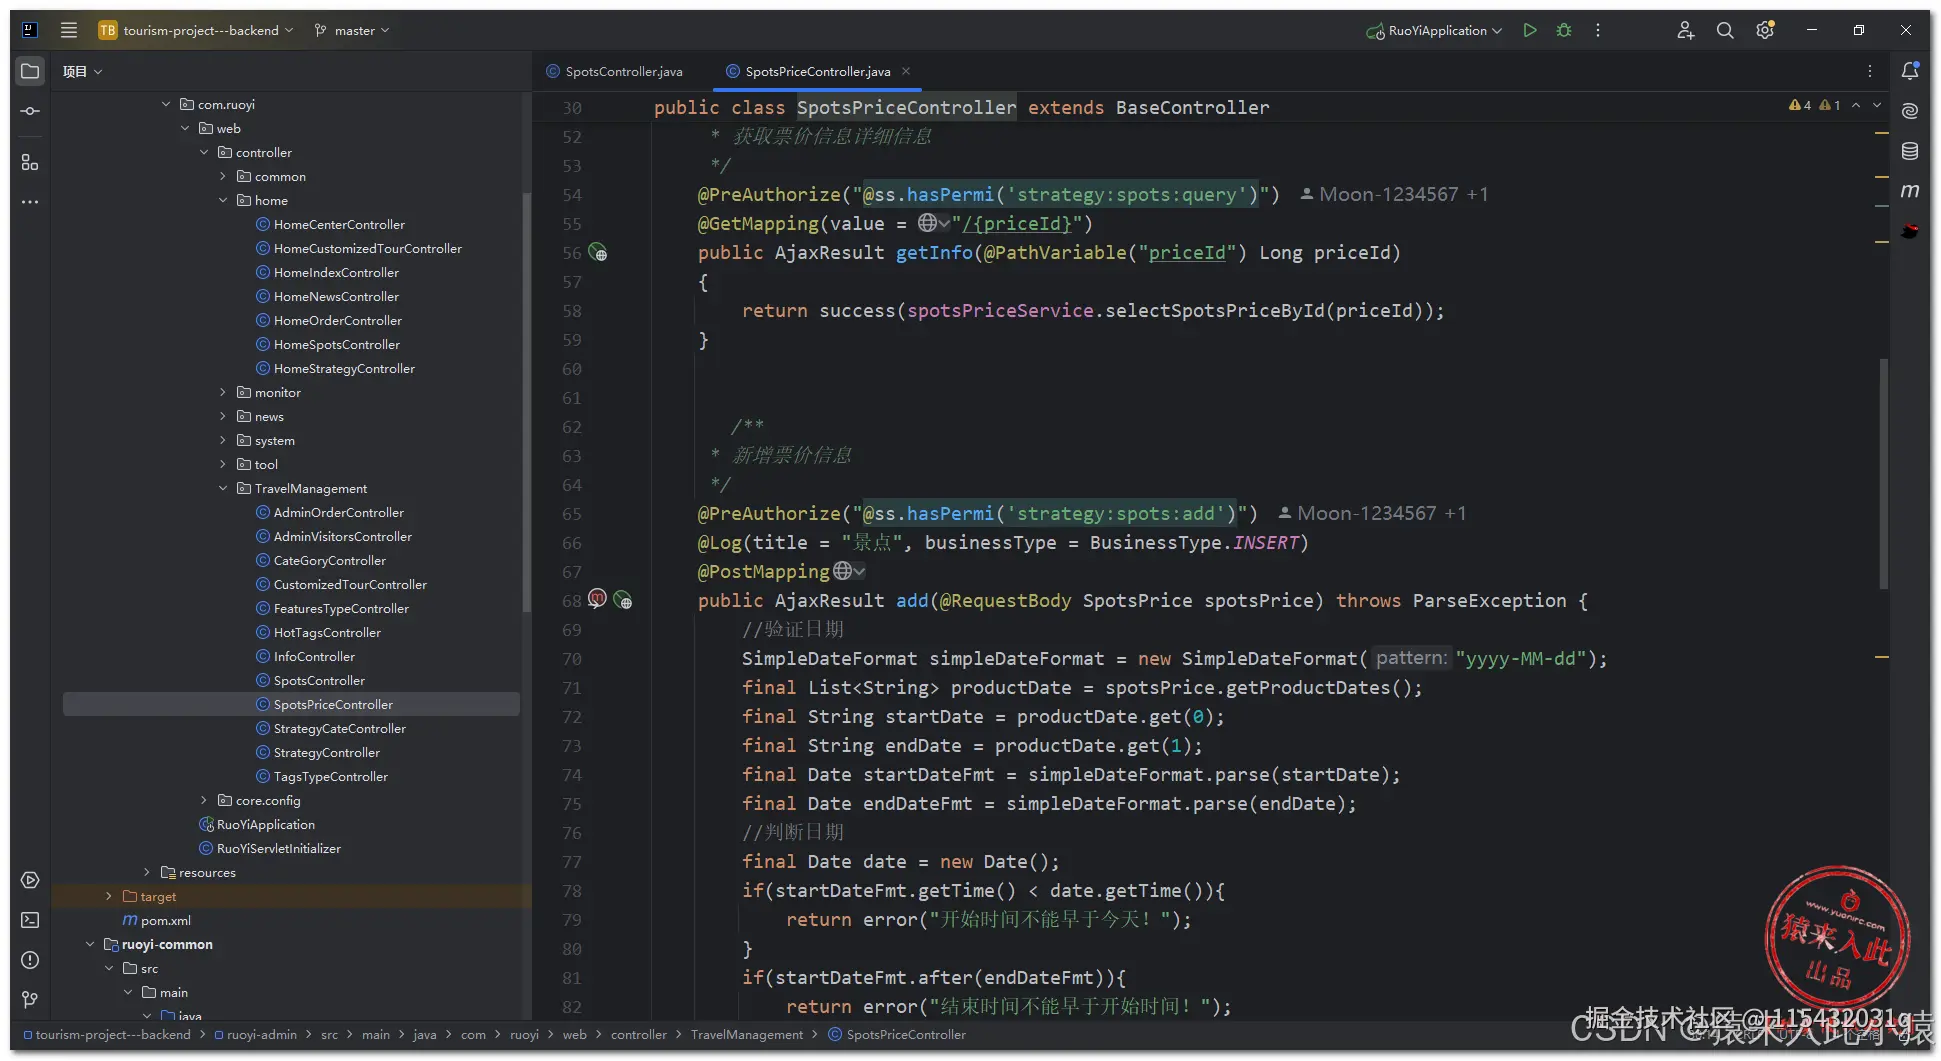Open more run actions menu
The image size is (1941, 1061).
click(1598, 30)
